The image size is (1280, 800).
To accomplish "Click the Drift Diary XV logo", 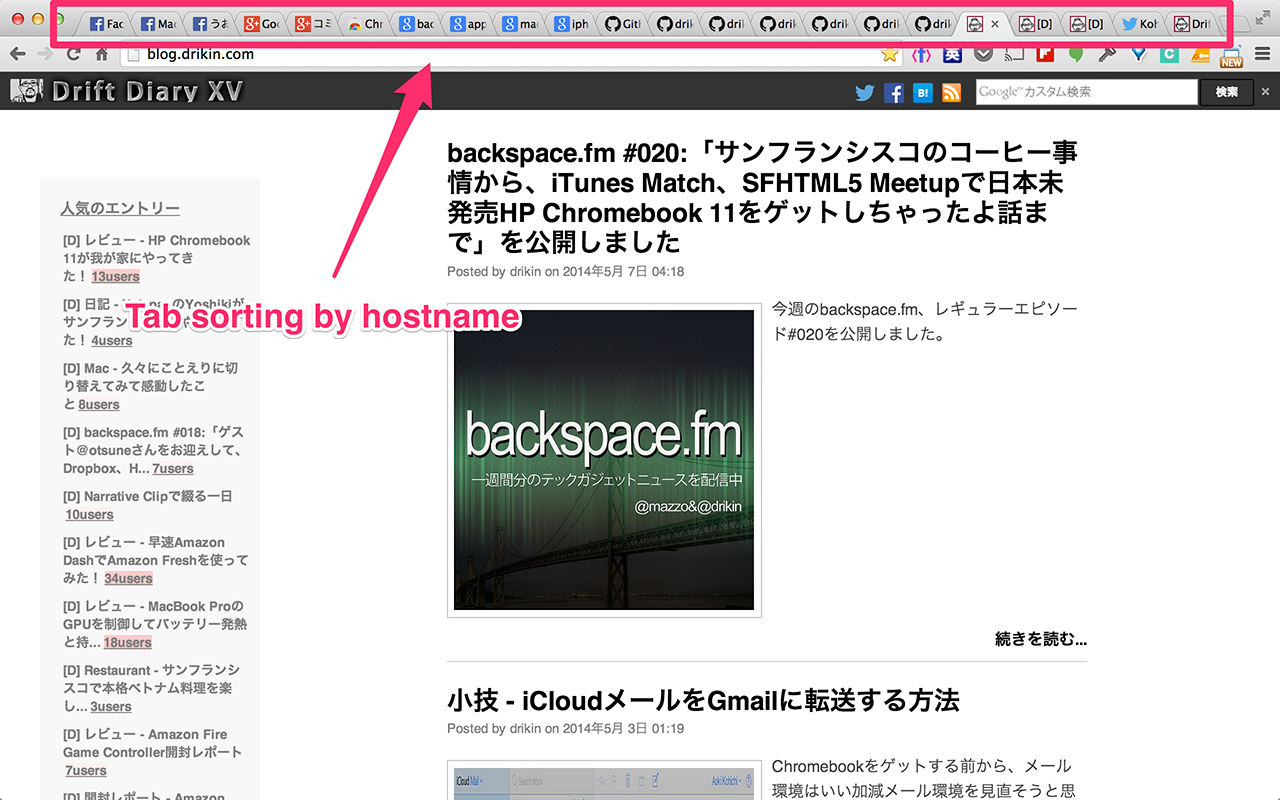I will (127, 92).
